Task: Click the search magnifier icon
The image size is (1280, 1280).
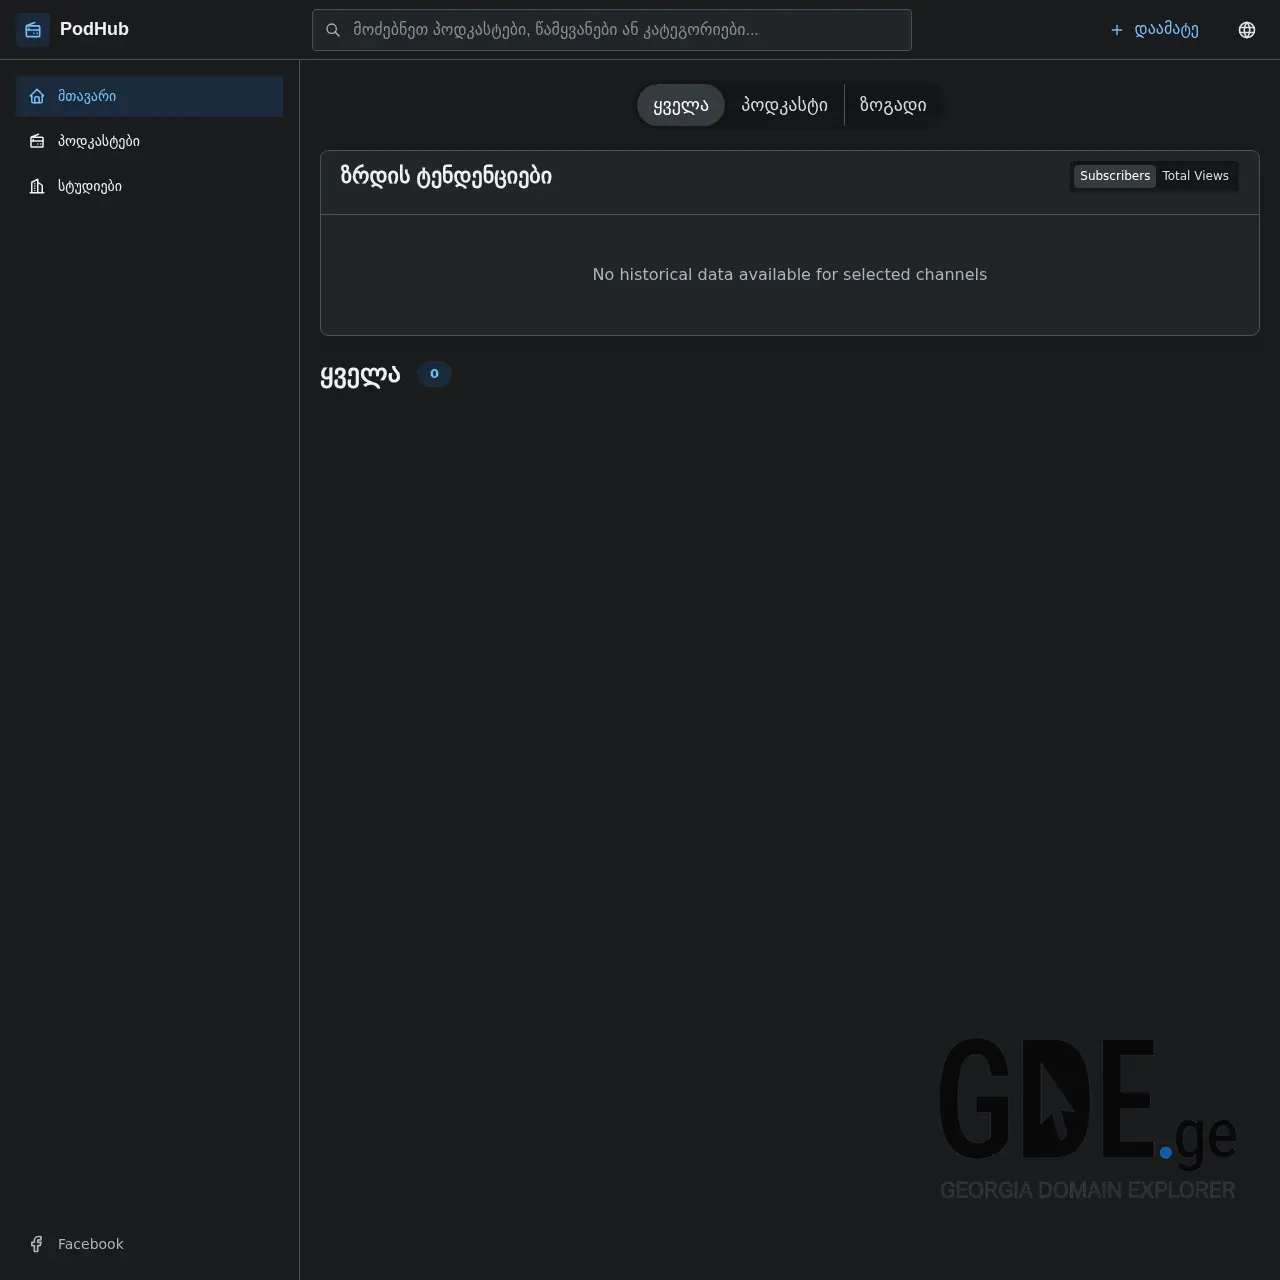Action: click(x=333, y=30)
